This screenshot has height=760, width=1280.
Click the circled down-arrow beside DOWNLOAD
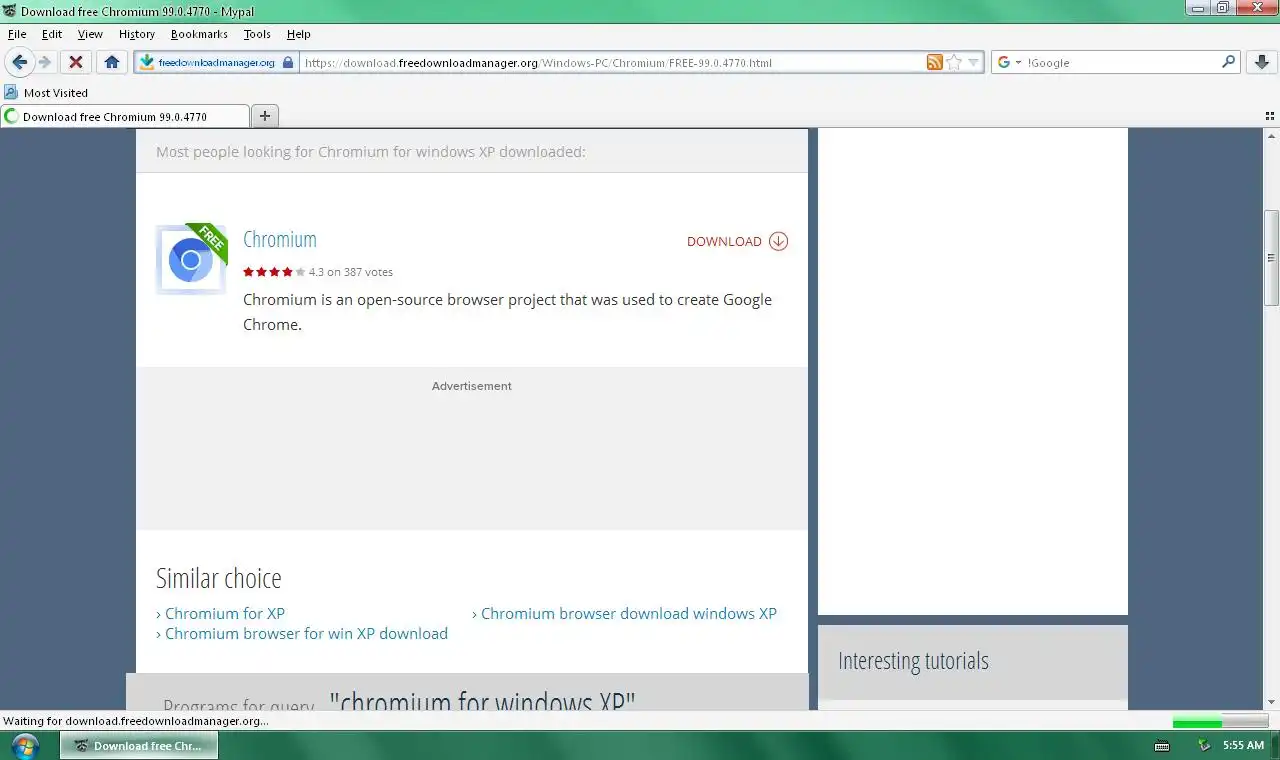coord(779,241)
